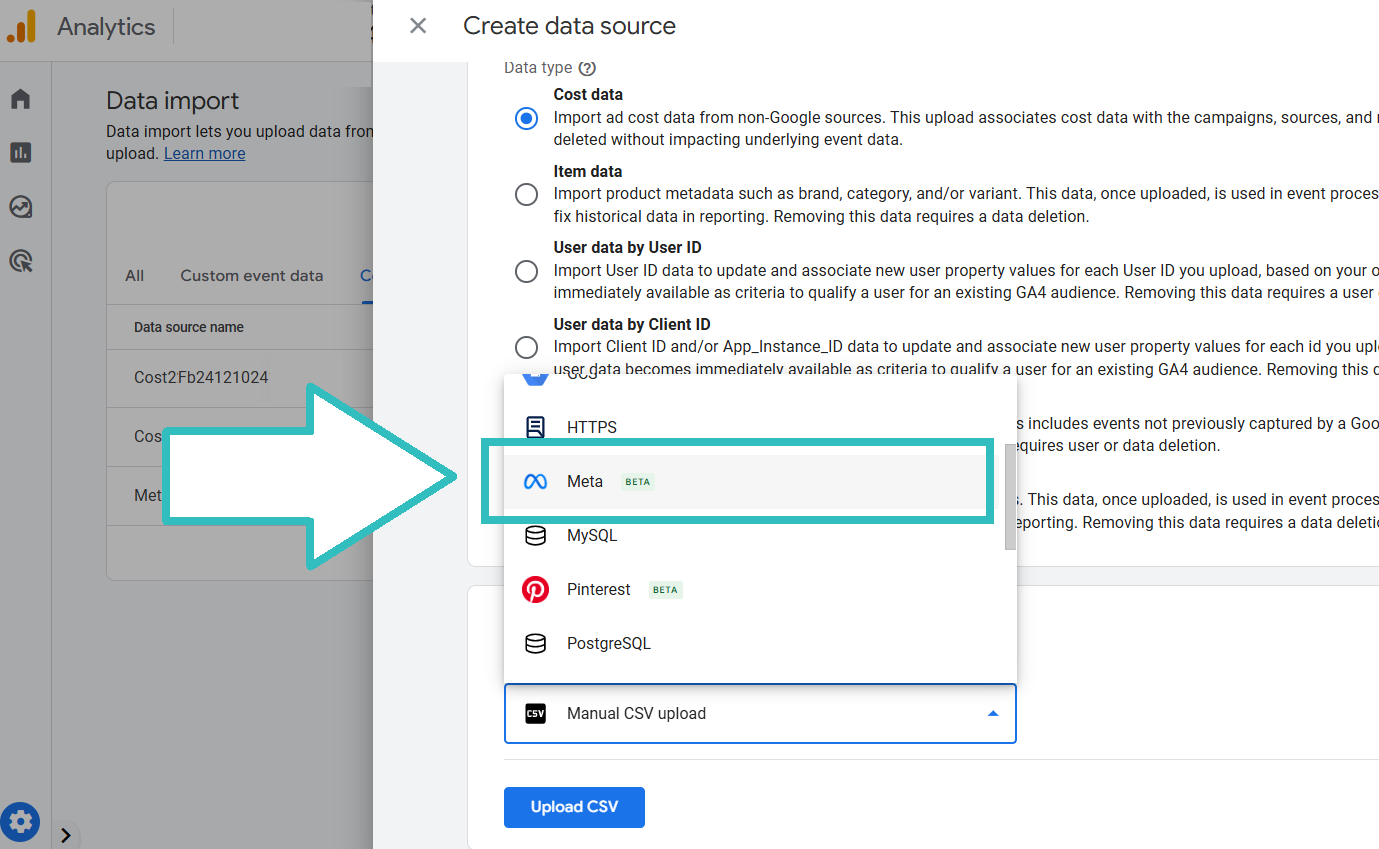Open the Manual CSV upload dropdown
This screenshot has height=849, width=1379.
(x=760, y=714)
